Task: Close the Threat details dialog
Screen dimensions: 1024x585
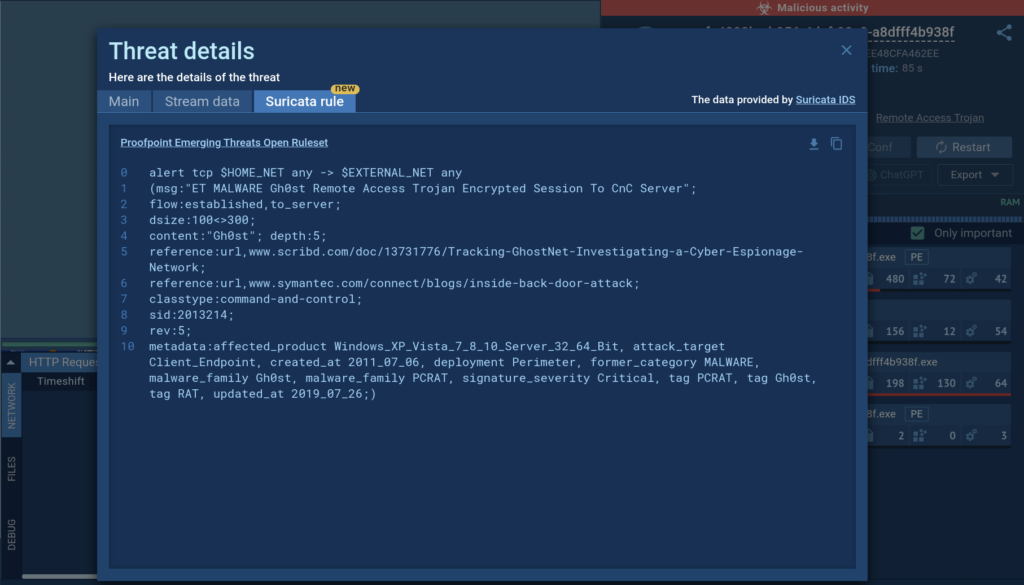Action: 846,50
